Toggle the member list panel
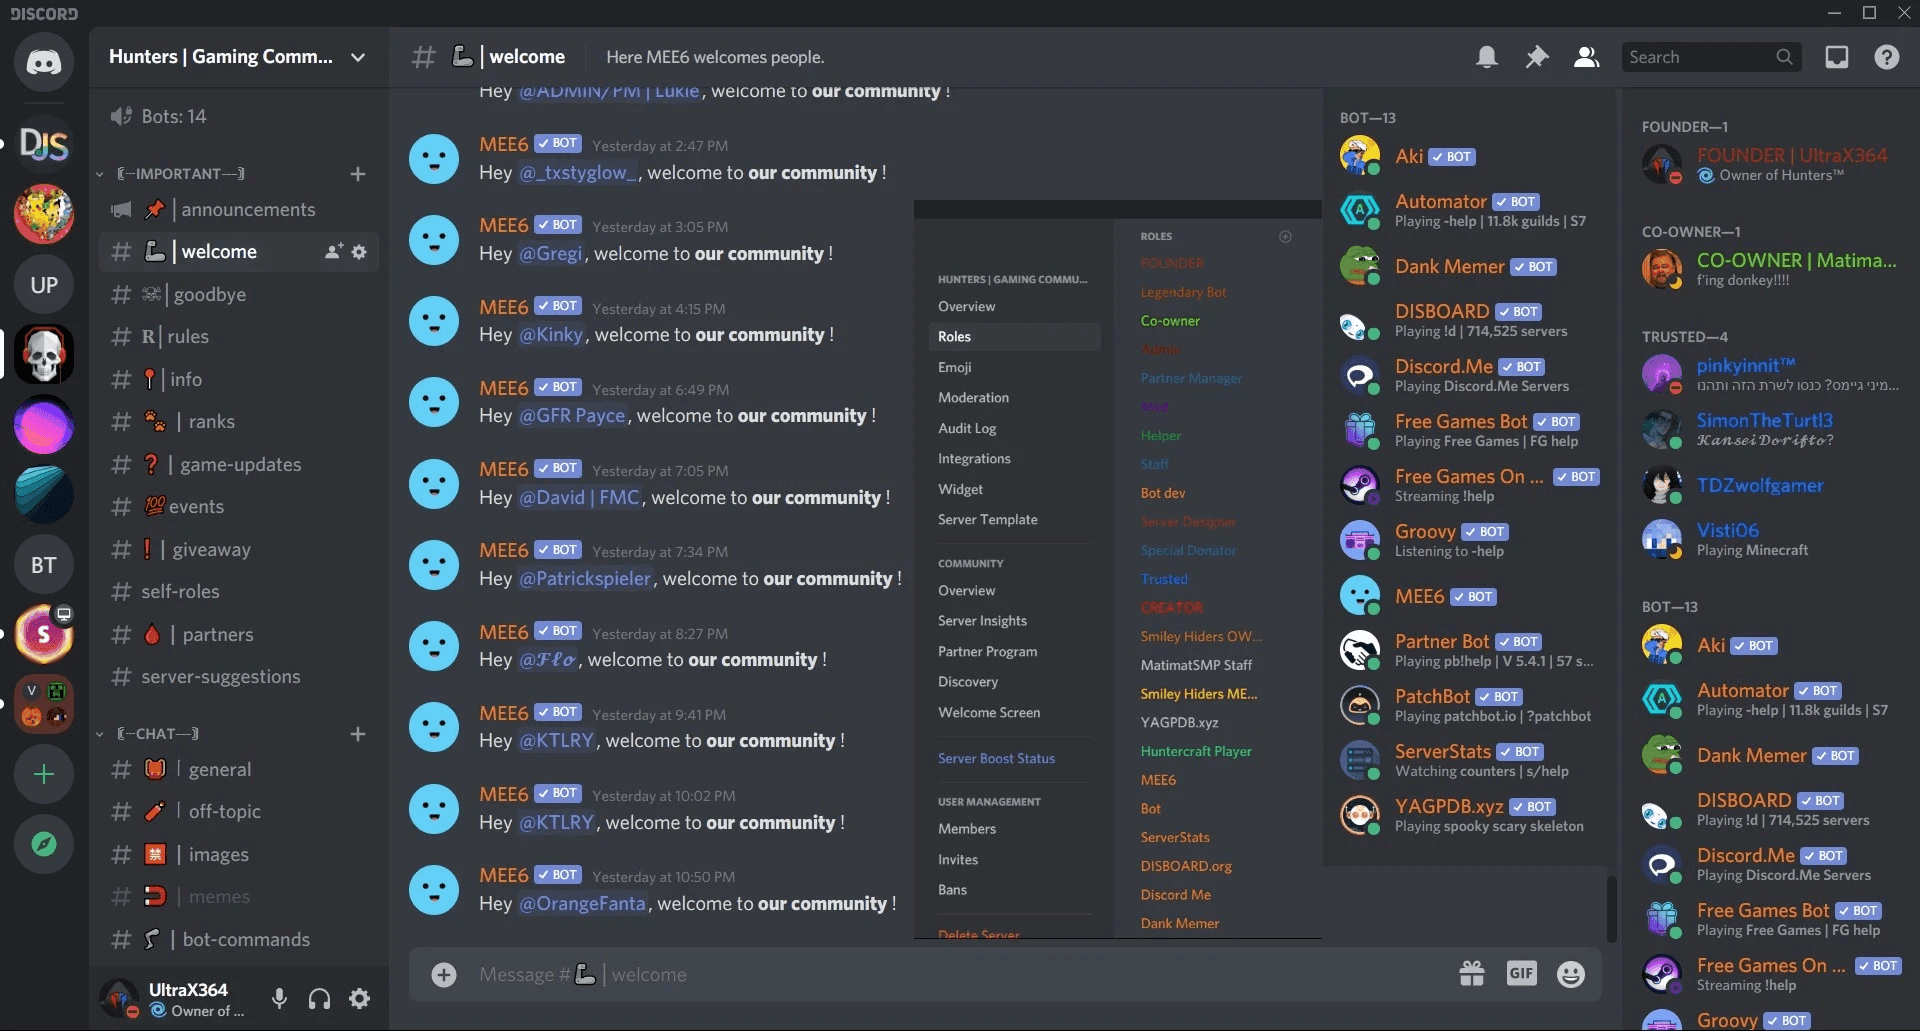This screenshot has width=1920, height=1031. [x=1586, y=57]
